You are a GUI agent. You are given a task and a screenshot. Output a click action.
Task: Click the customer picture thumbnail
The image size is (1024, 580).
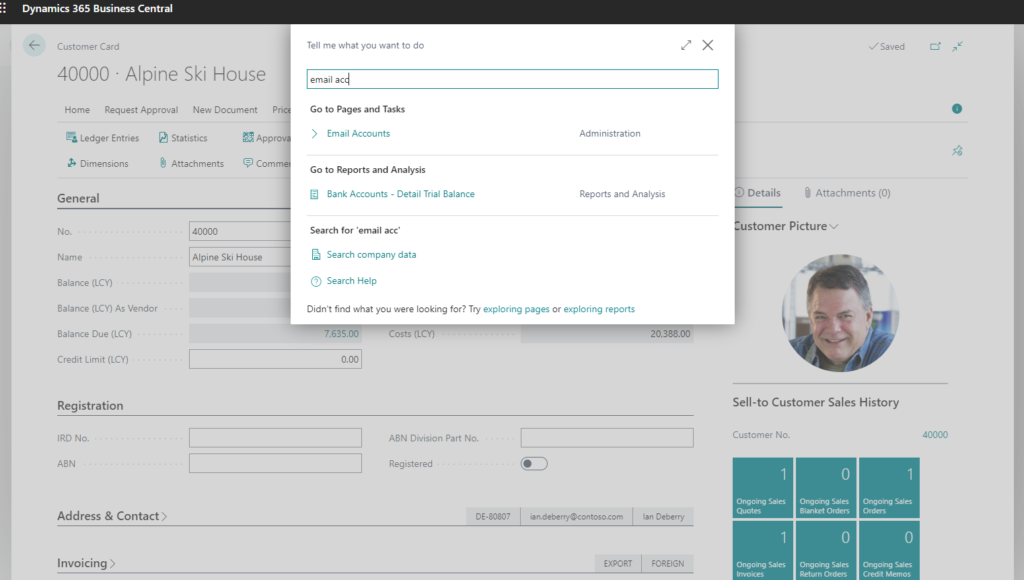[x=840, y=313]
